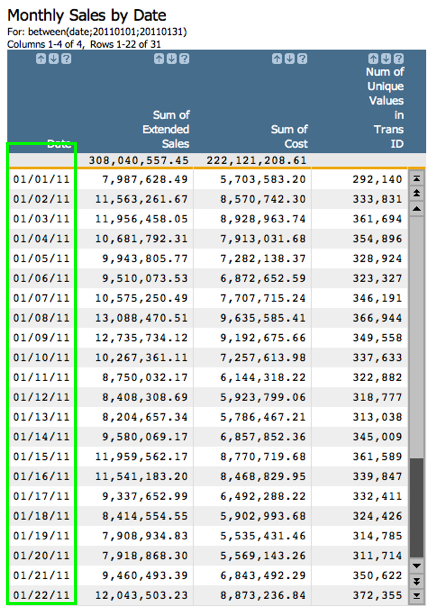Click Num of Unique Values in Trans ID header
Viewport: 437px width, 616px height.
385,108
